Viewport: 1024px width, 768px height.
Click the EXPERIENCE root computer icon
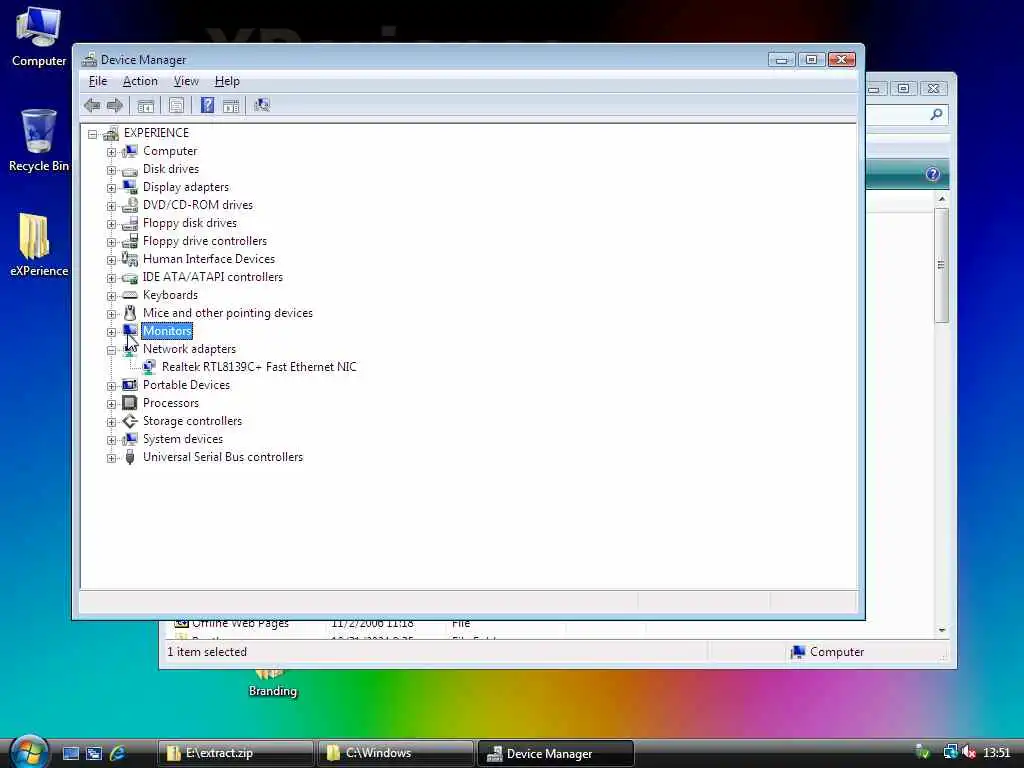[111, 133]
